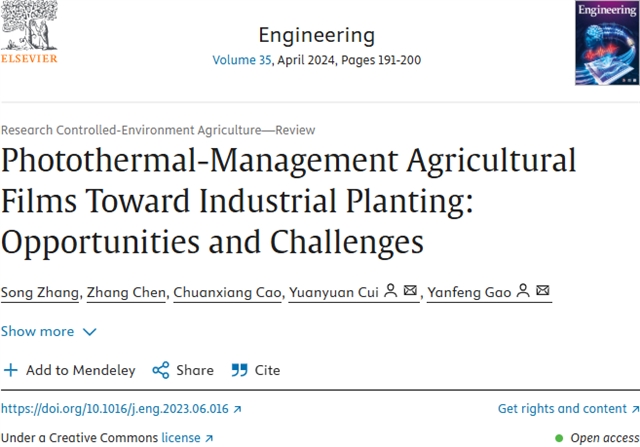The image size is (640, 447).
Task: Open Yuanyuan Cui's author profile icon
Action: (391, 292)
